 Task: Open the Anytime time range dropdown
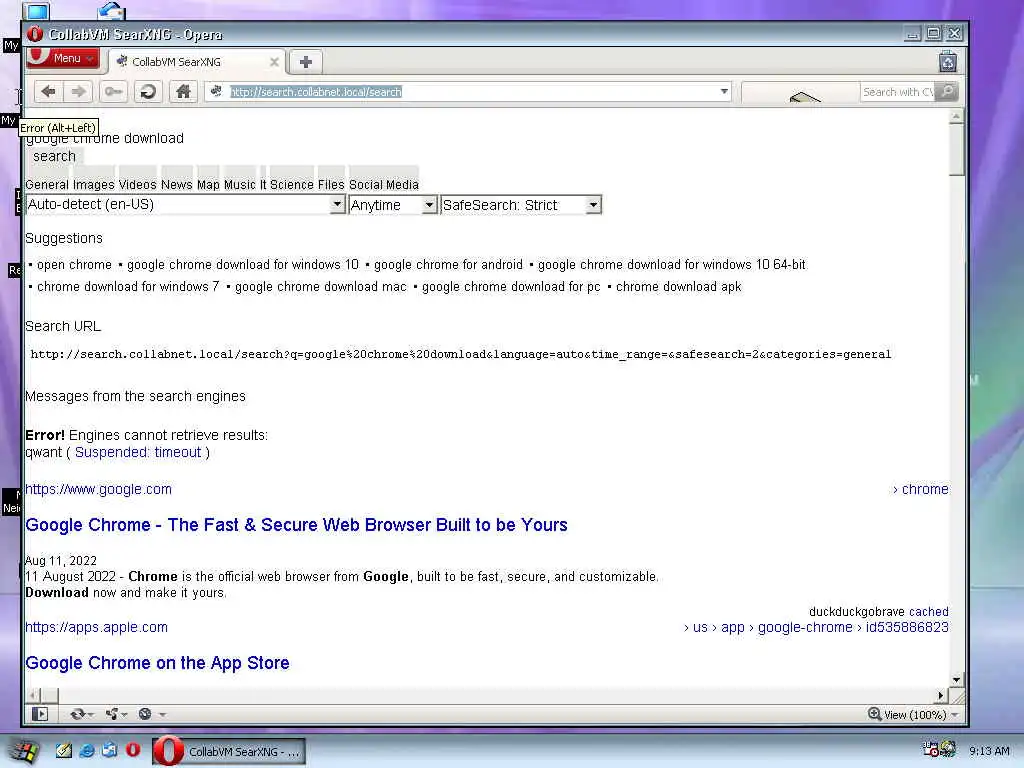(392, 205)
